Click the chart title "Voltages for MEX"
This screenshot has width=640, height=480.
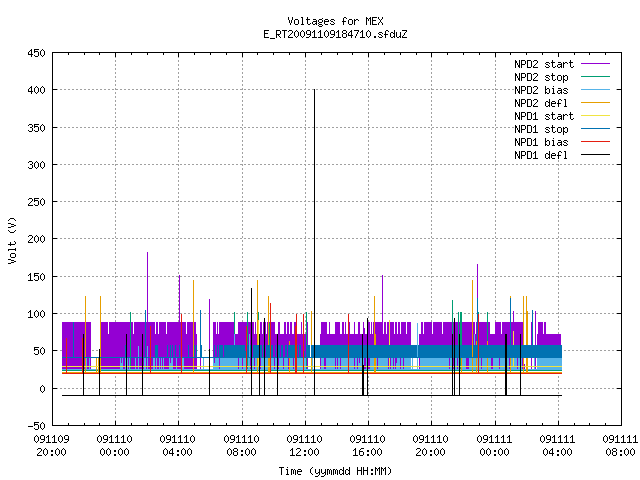(x=335, y=21)
